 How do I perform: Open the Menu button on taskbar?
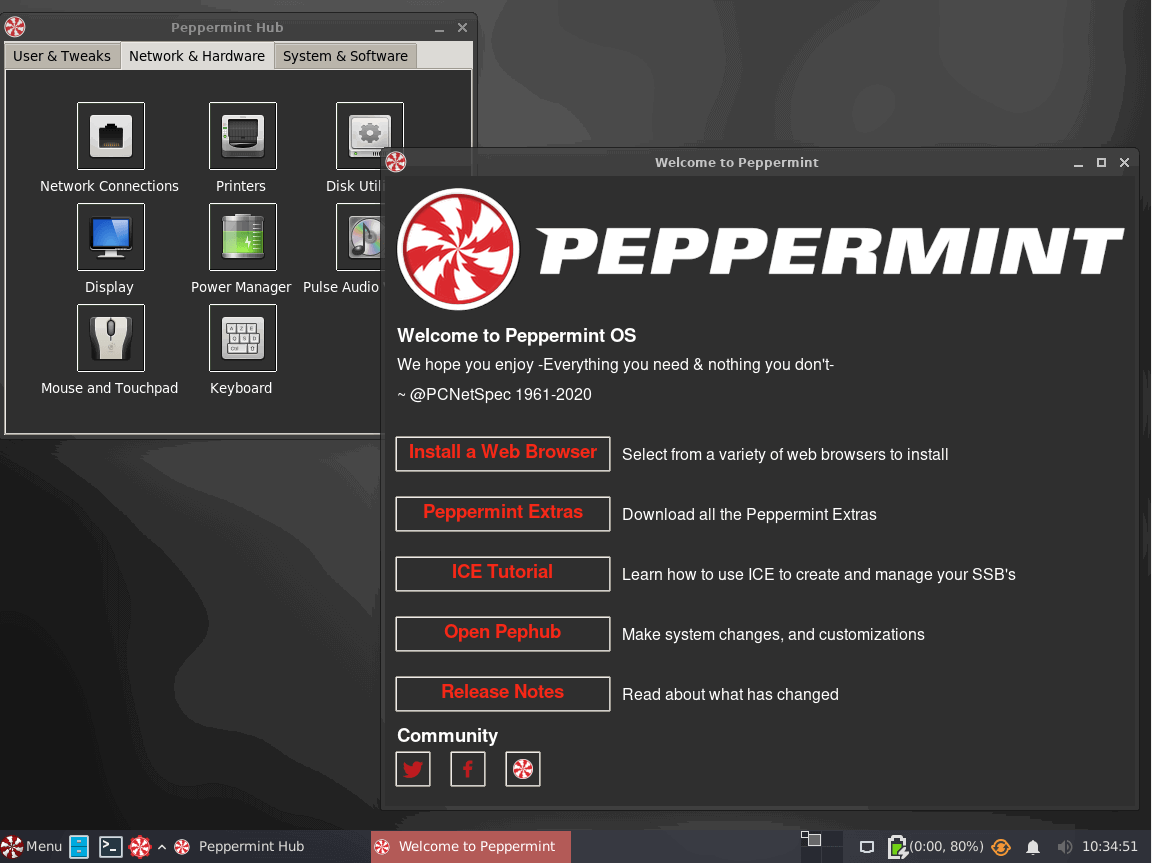point(32,846)
